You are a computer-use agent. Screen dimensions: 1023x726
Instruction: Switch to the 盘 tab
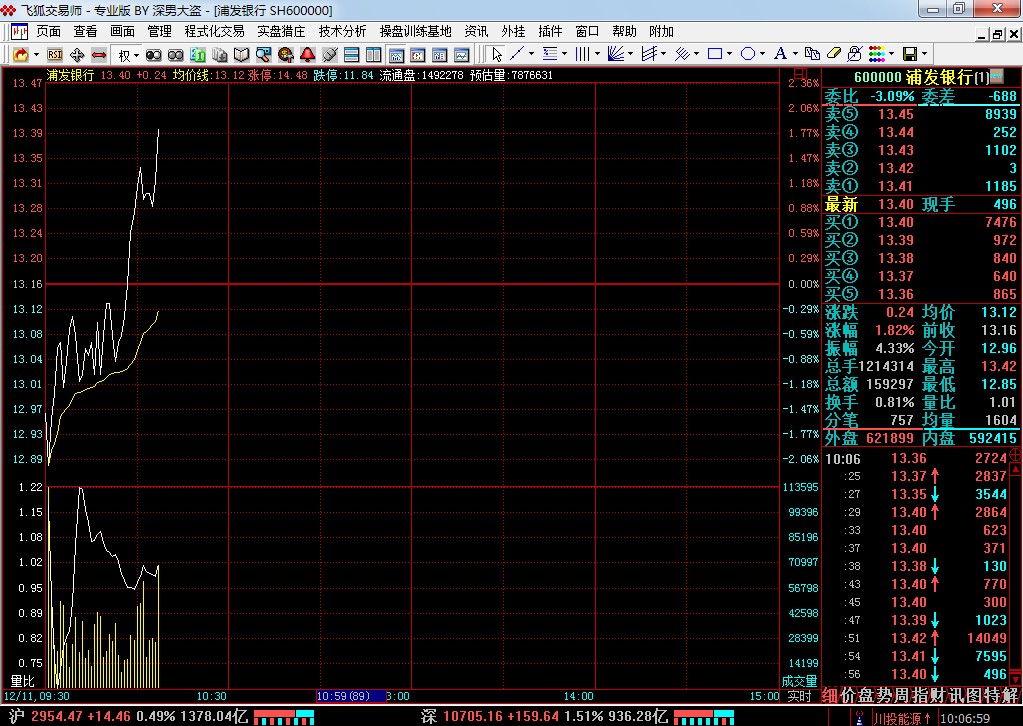(x=866, y=695)
